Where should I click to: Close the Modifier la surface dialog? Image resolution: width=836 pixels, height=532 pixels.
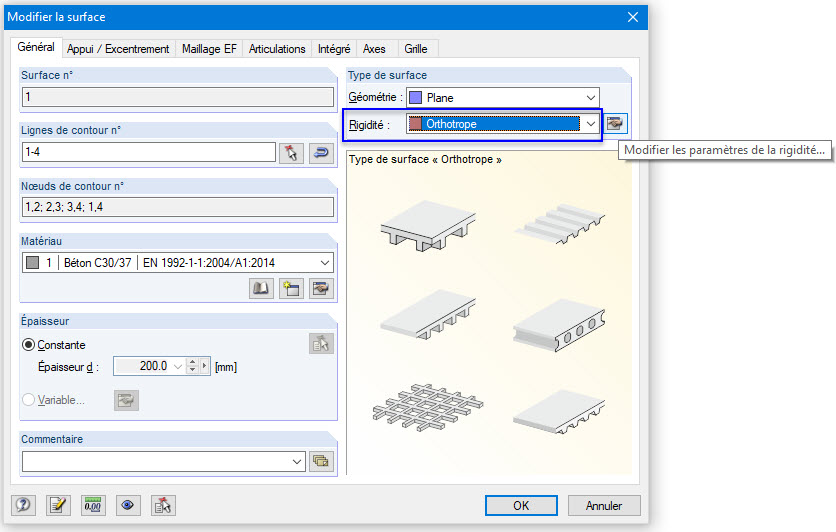[633, 17]
